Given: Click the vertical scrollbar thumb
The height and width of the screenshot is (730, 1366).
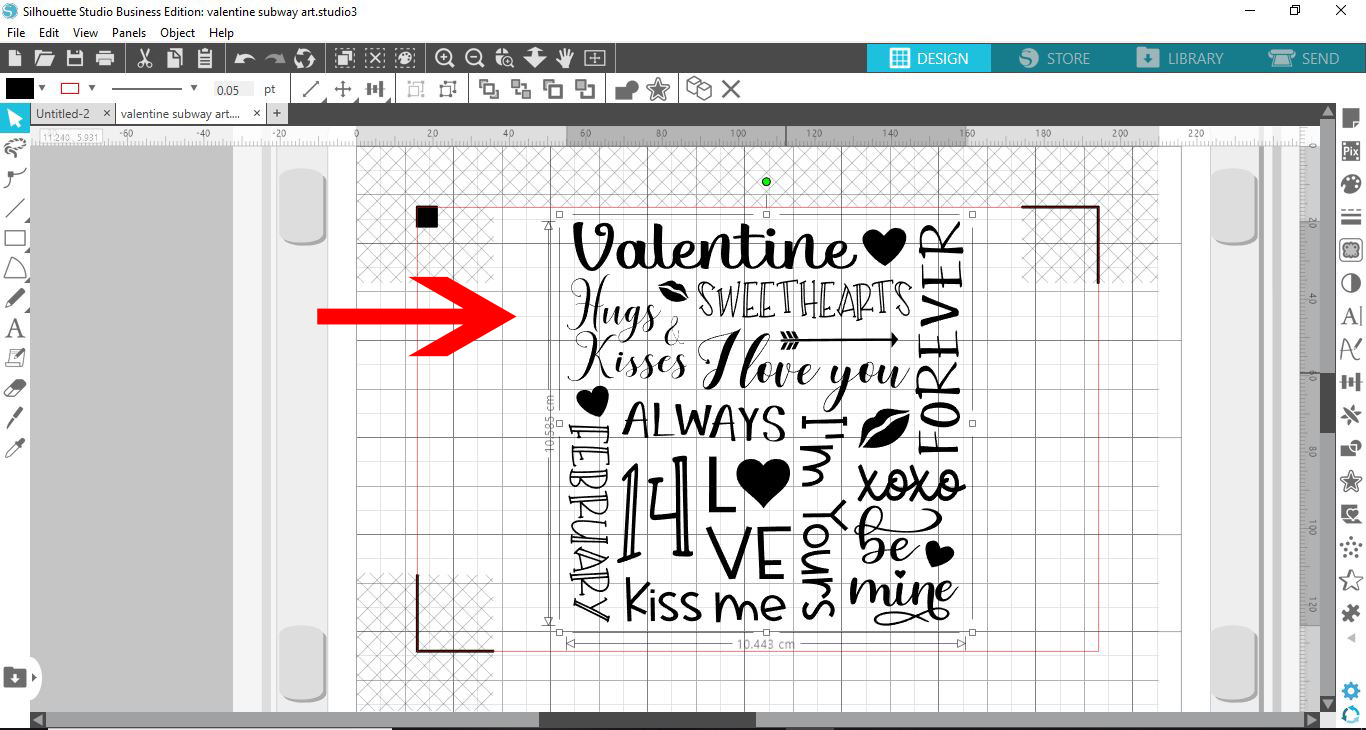Looking at the screenshot, I should click(1328, 402).
